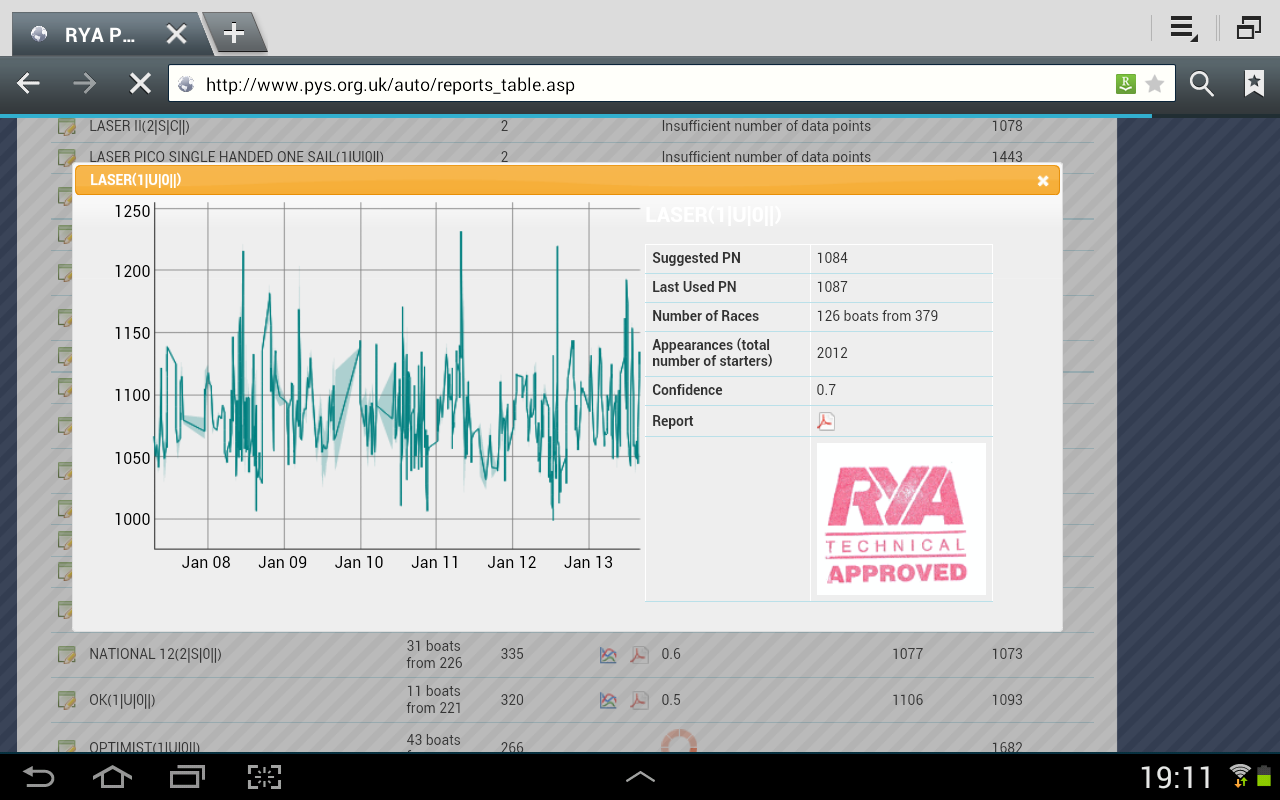Select the Last Used PN value 1087
The image size is (1280, 800).
pos(832,287)
